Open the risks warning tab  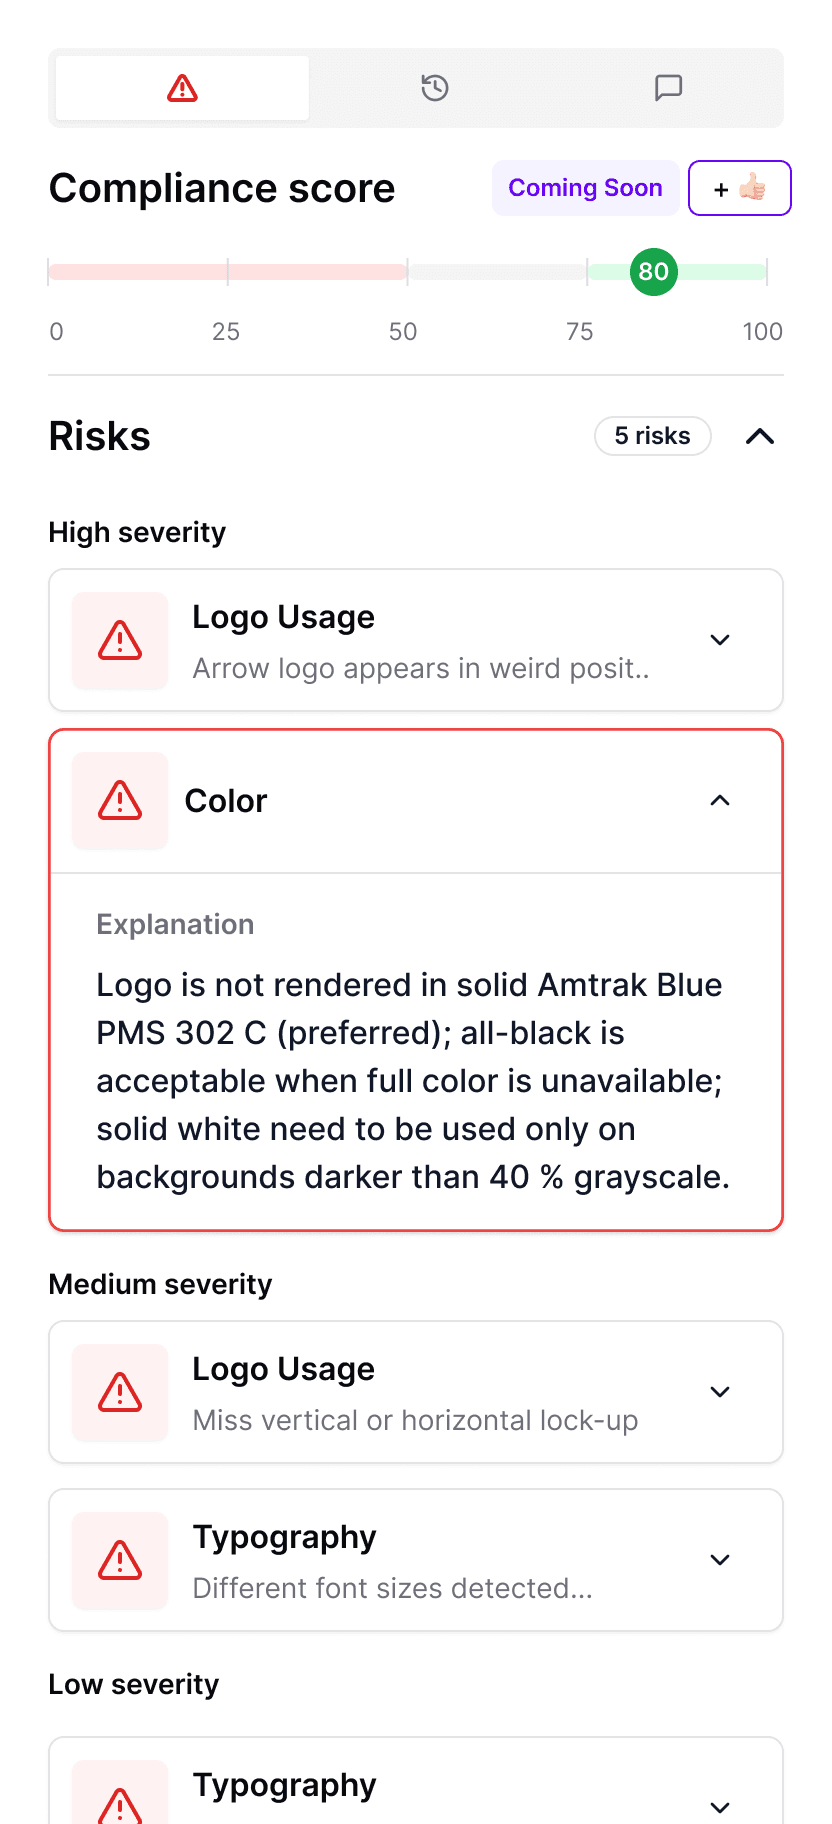[x=182, y=88]
